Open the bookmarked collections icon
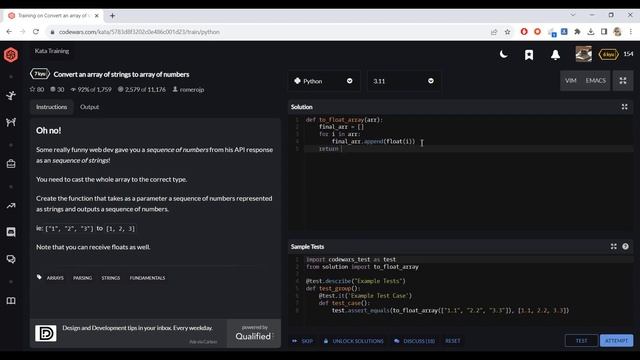640x360 pixels. click(529, 55)
